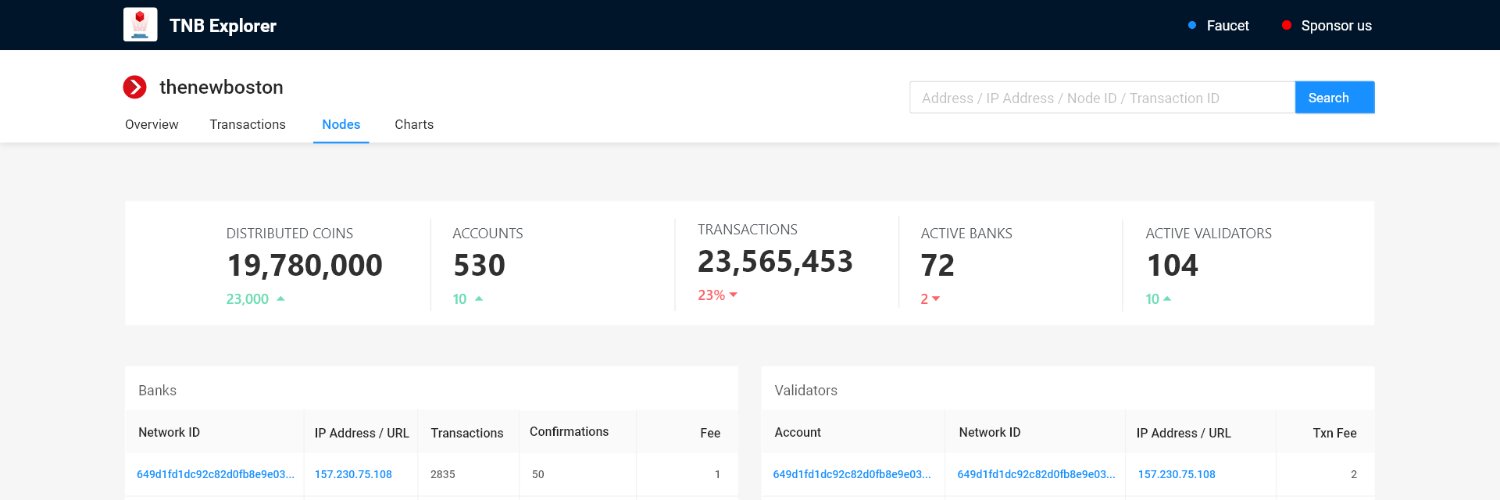The image size is (1500, 500).
Task: Click the Validators panel title
Action: click(806, 390)
